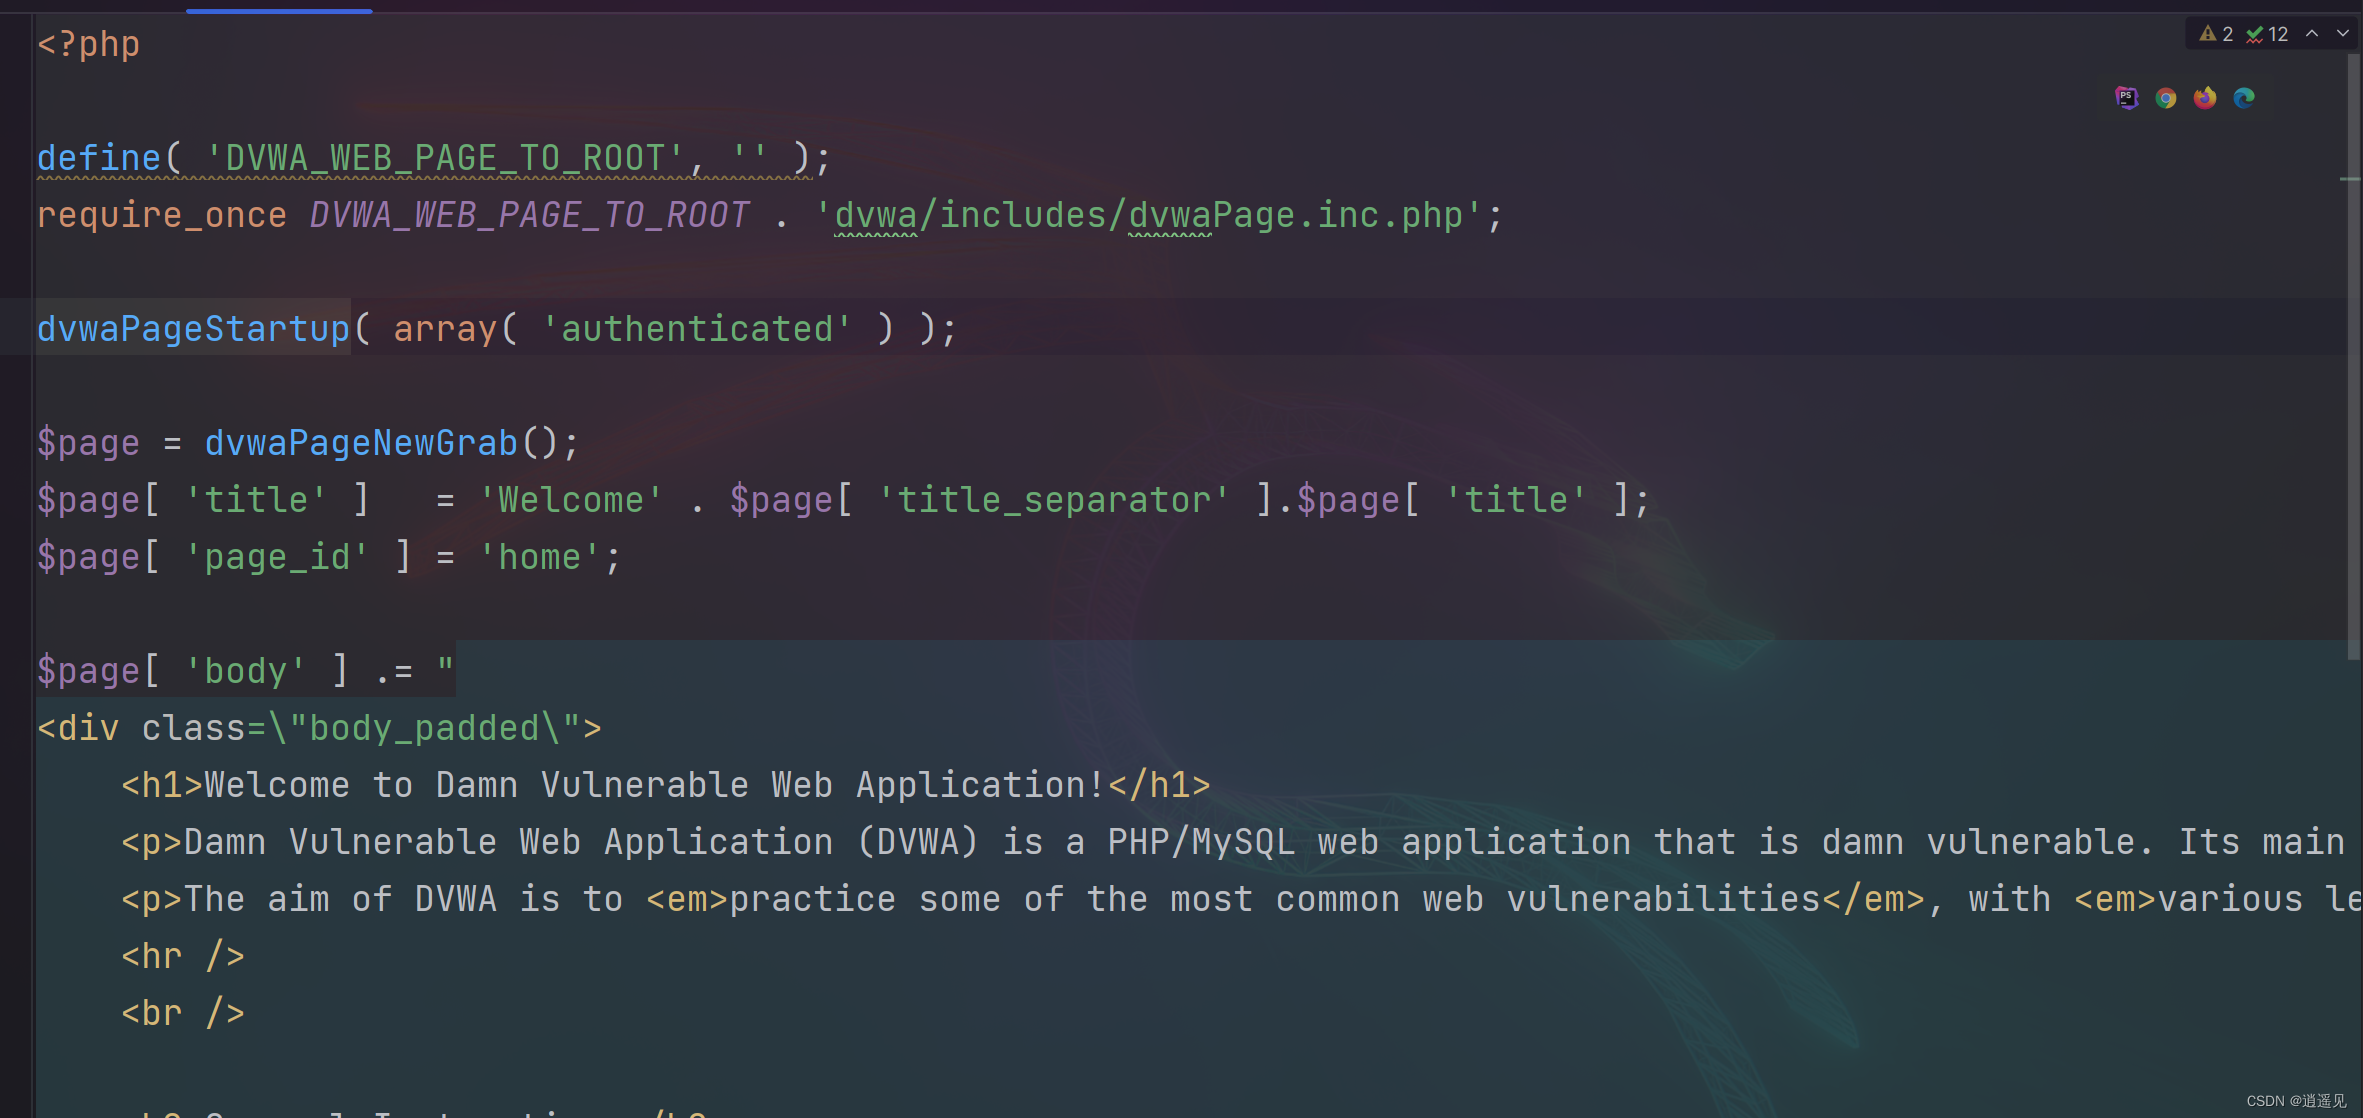Click the h1 Welcome heading text line
2363x1118 pixels.
pos(665,785)
